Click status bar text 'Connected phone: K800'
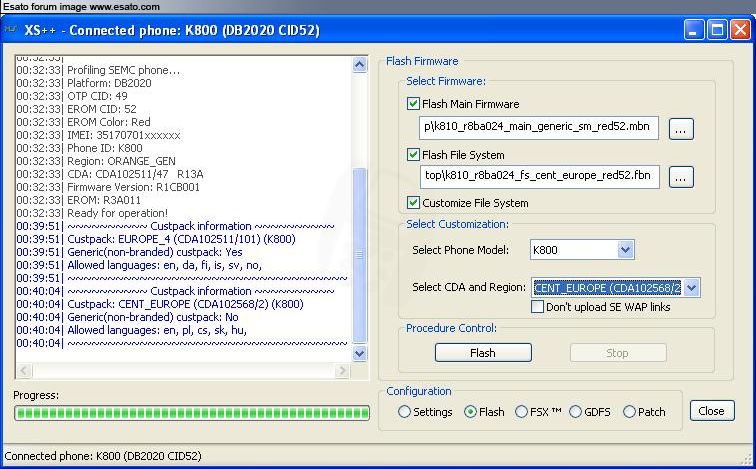This screenshot has height=469, width=756. [x=103, y=456]
